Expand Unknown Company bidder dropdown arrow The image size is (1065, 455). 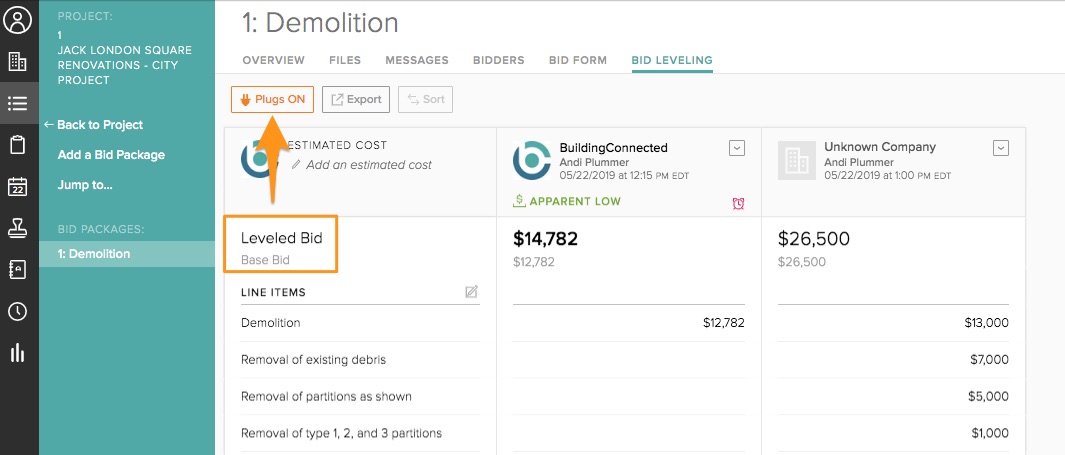point(1001,148)
